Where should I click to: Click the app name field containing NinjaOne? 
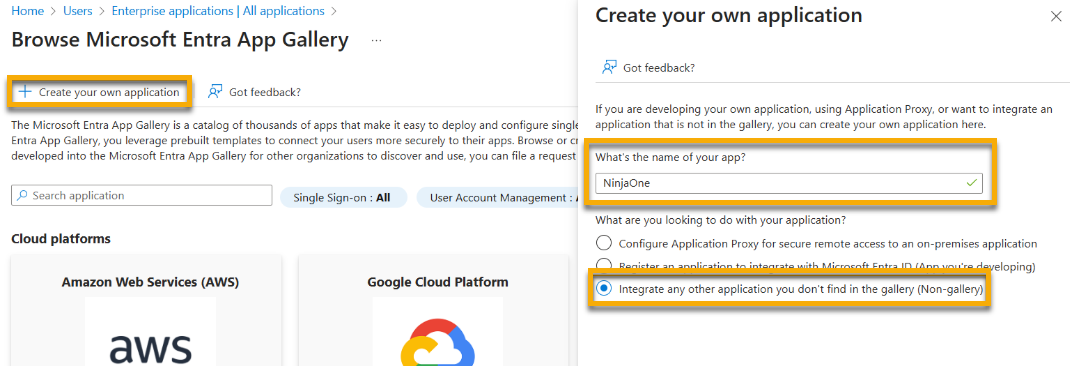click(x=789, y=183)
